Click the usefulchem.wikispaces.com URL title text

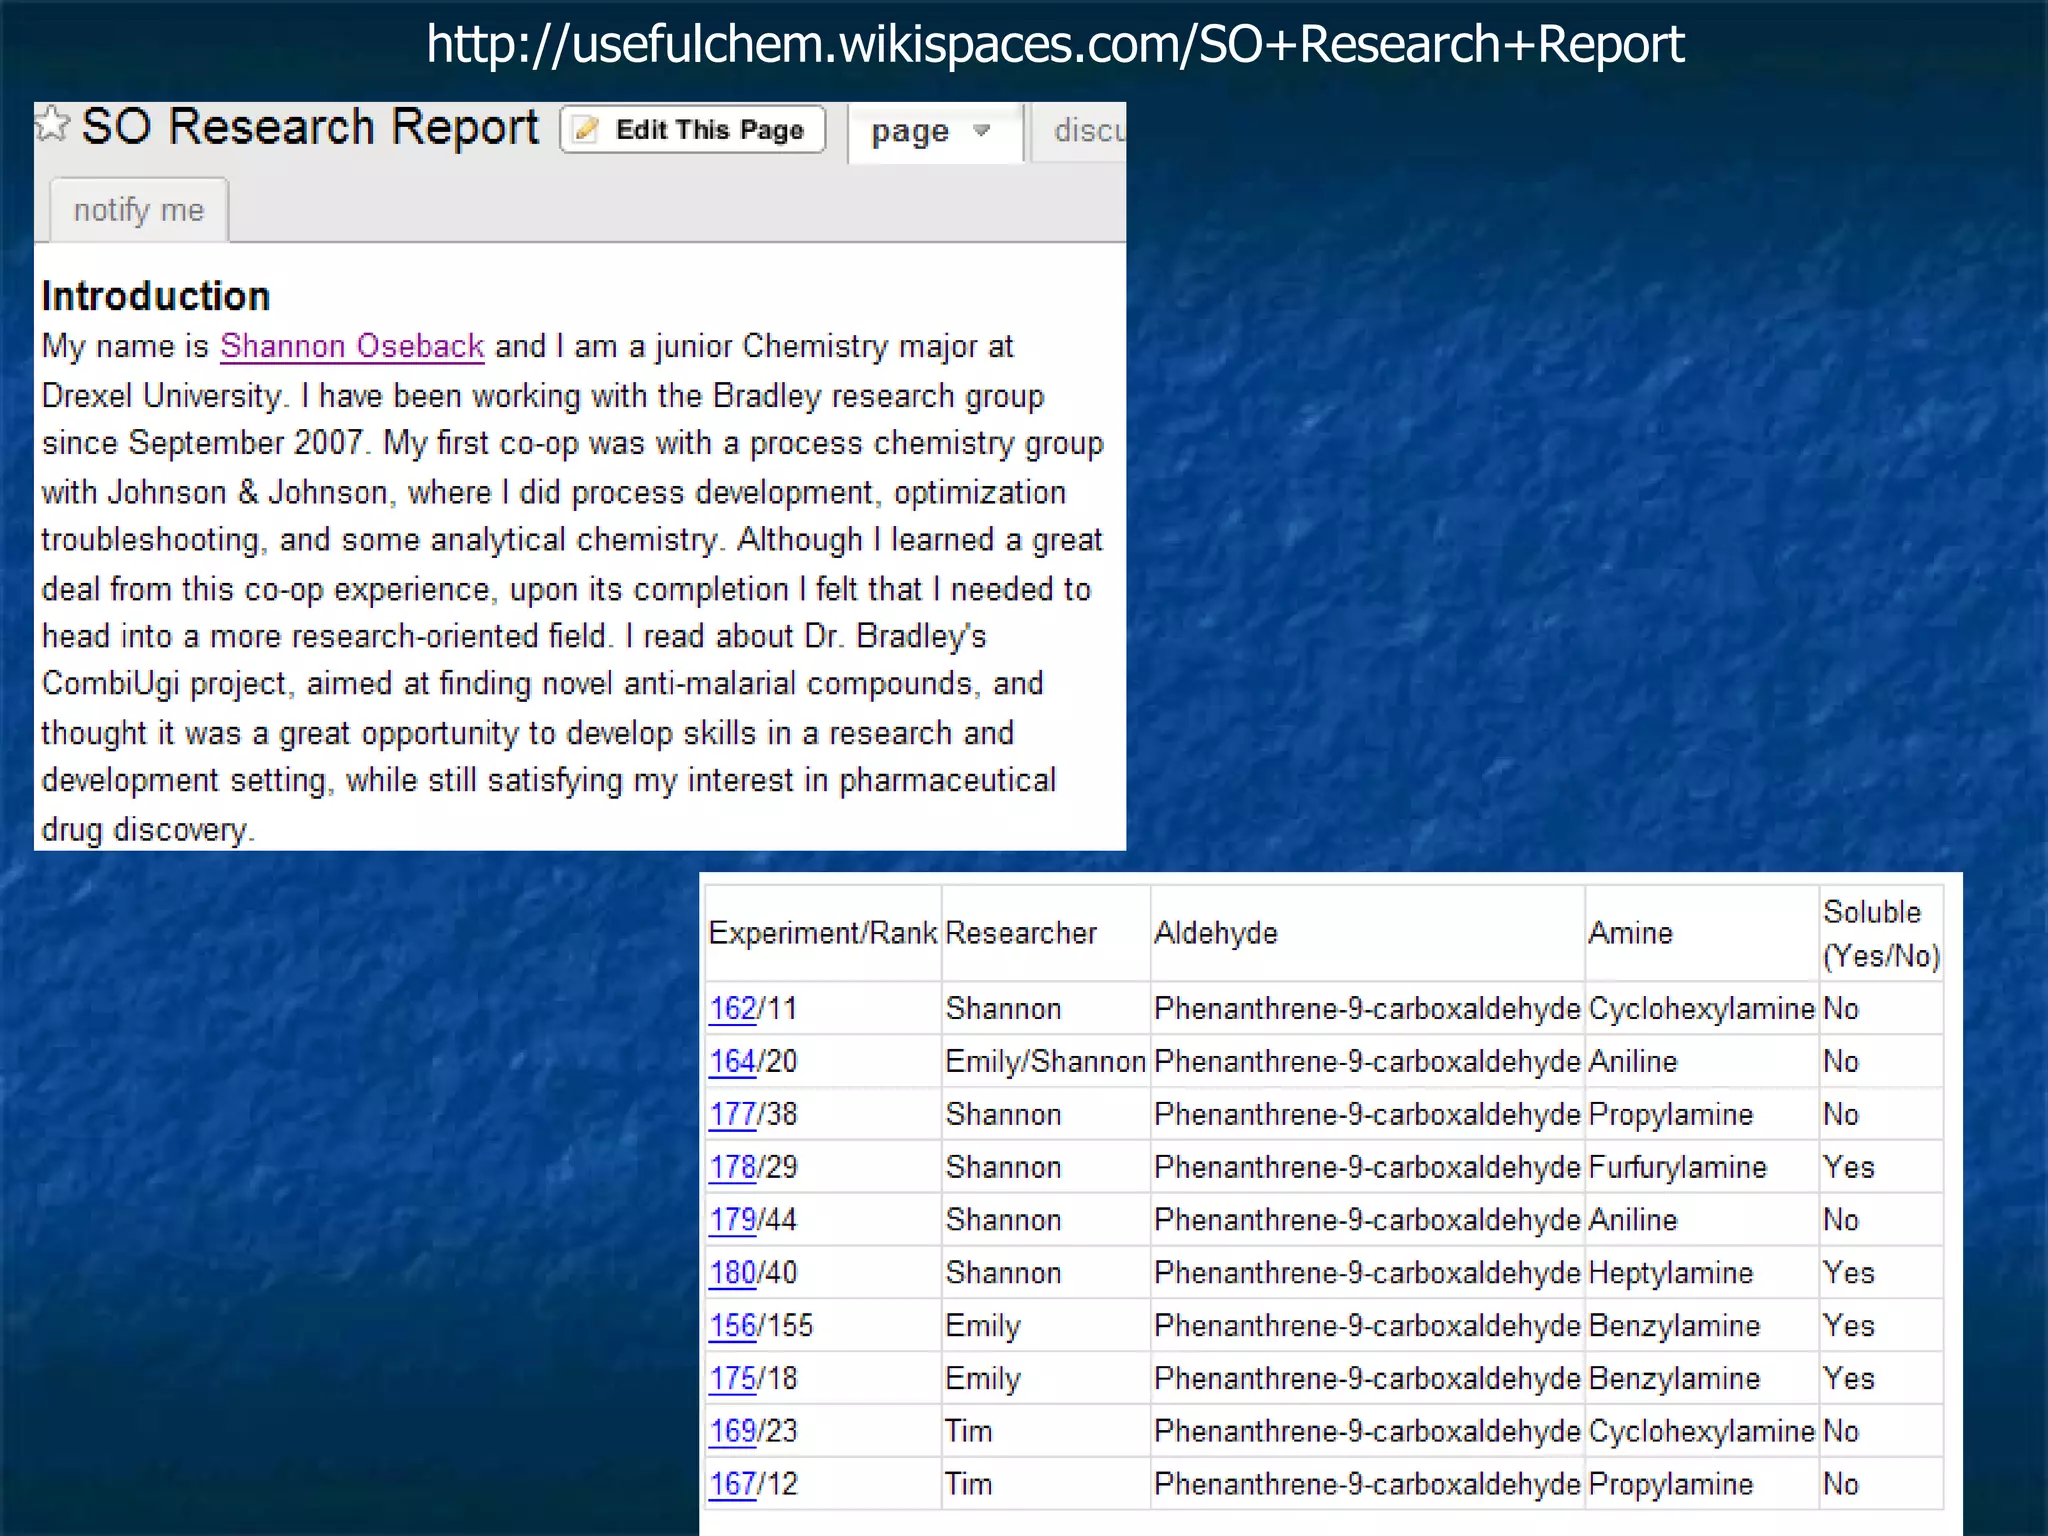click(x=1055, y=44)
